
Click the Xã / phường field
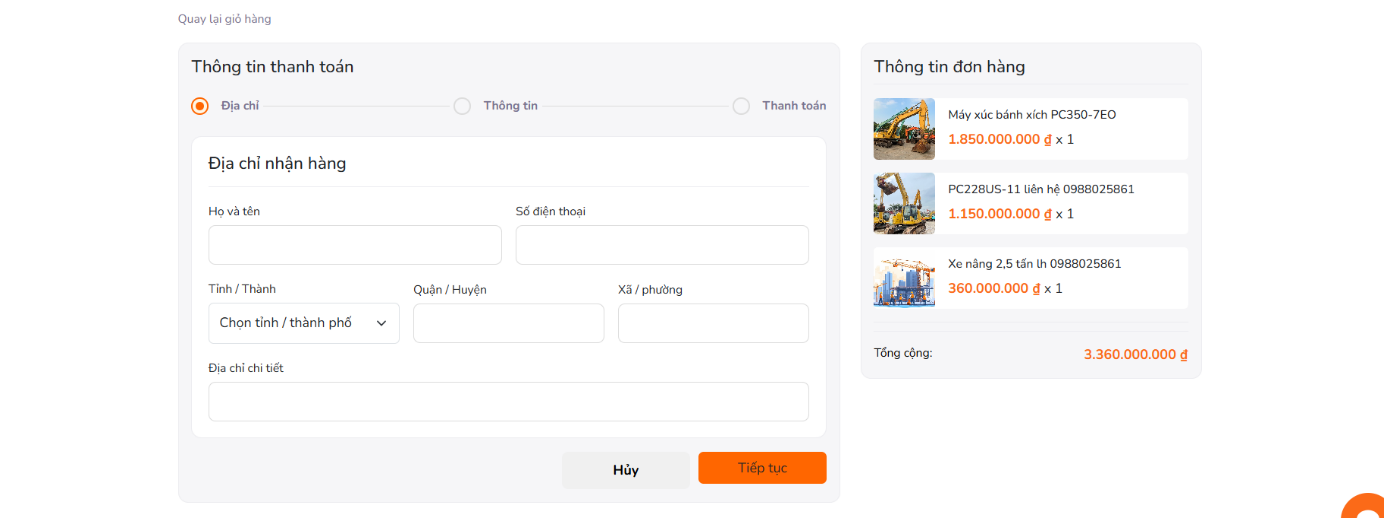[x=713, y=323]
